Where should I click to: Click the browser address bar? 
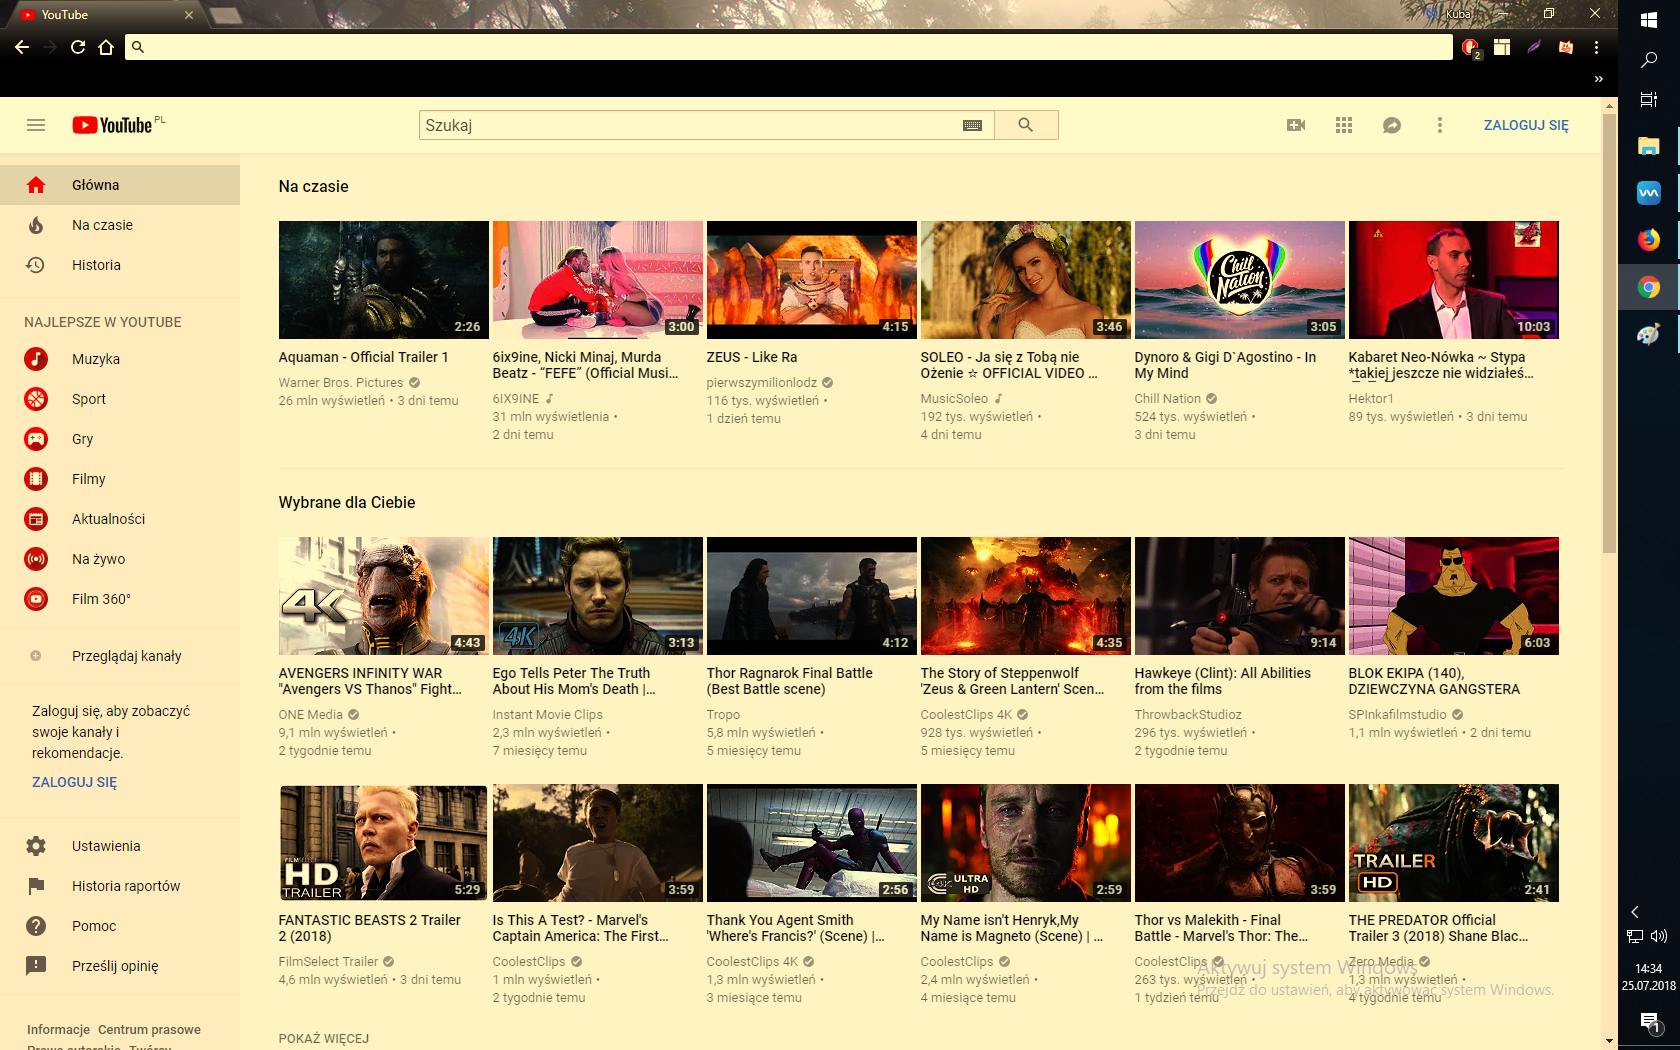coord(789,47)
